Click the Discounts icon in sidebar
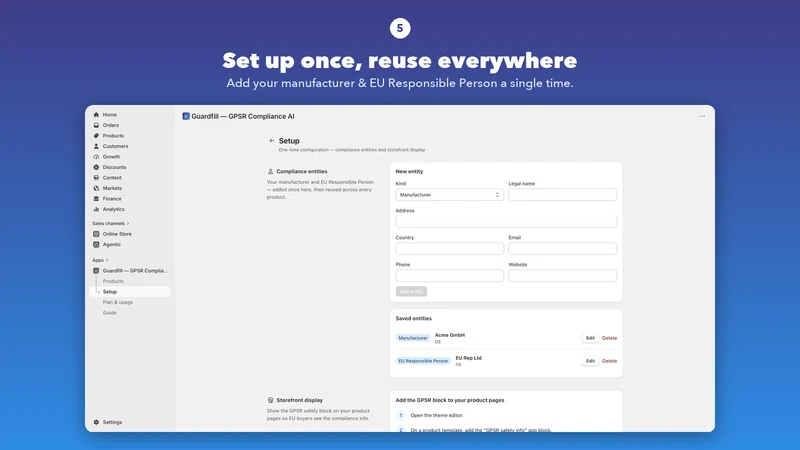The image size is (800, 450). (x=96, y=167)
